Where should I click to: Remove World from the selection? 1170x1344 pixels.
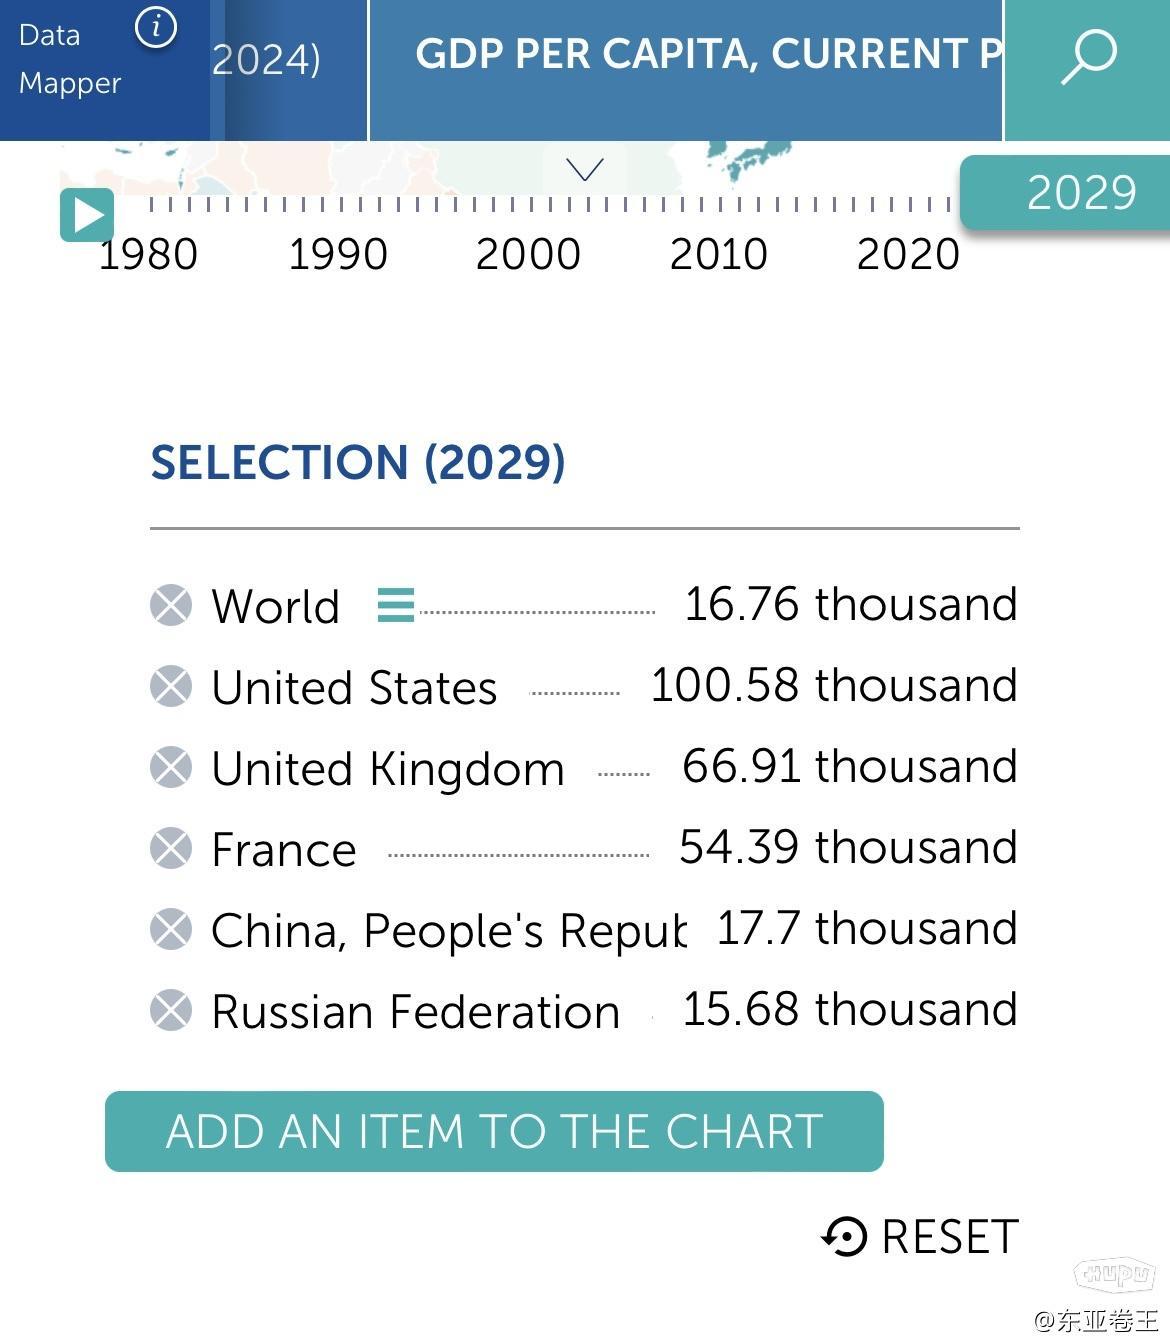point(169,605)
